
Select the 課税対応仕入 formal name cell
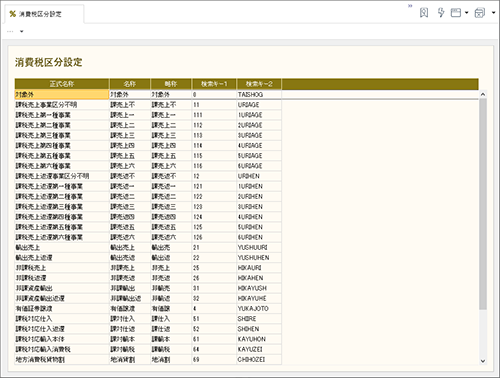[x=62, y=319]
